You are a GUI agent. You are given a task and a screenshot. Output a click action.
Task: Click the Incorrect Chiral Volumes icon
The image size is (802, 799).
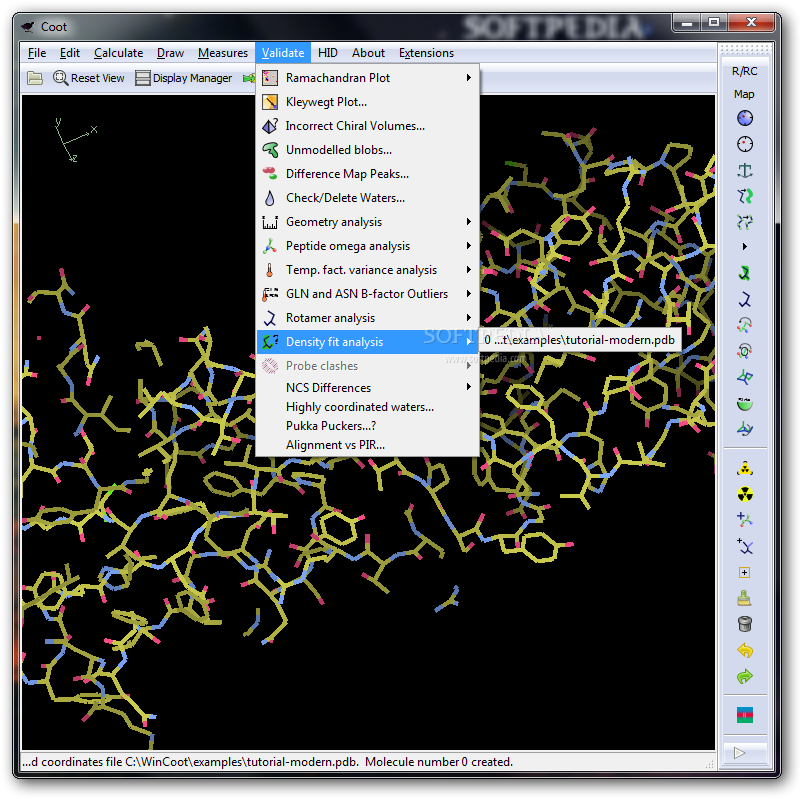point(270,126)
